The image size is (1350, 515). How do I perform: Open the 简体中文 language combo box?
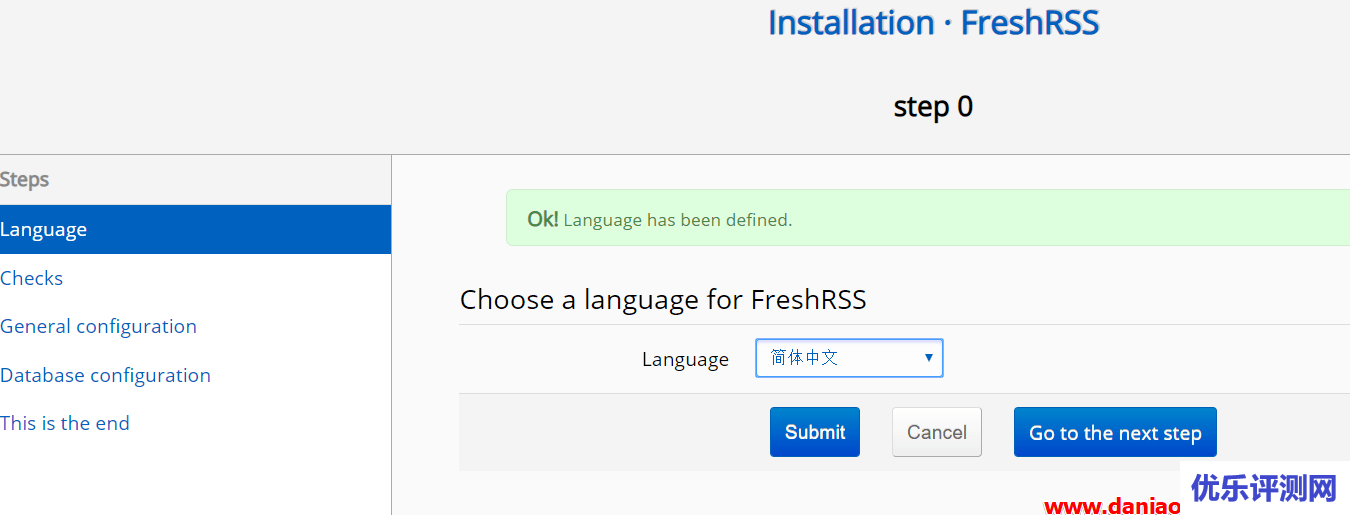[x=849, y=358]
